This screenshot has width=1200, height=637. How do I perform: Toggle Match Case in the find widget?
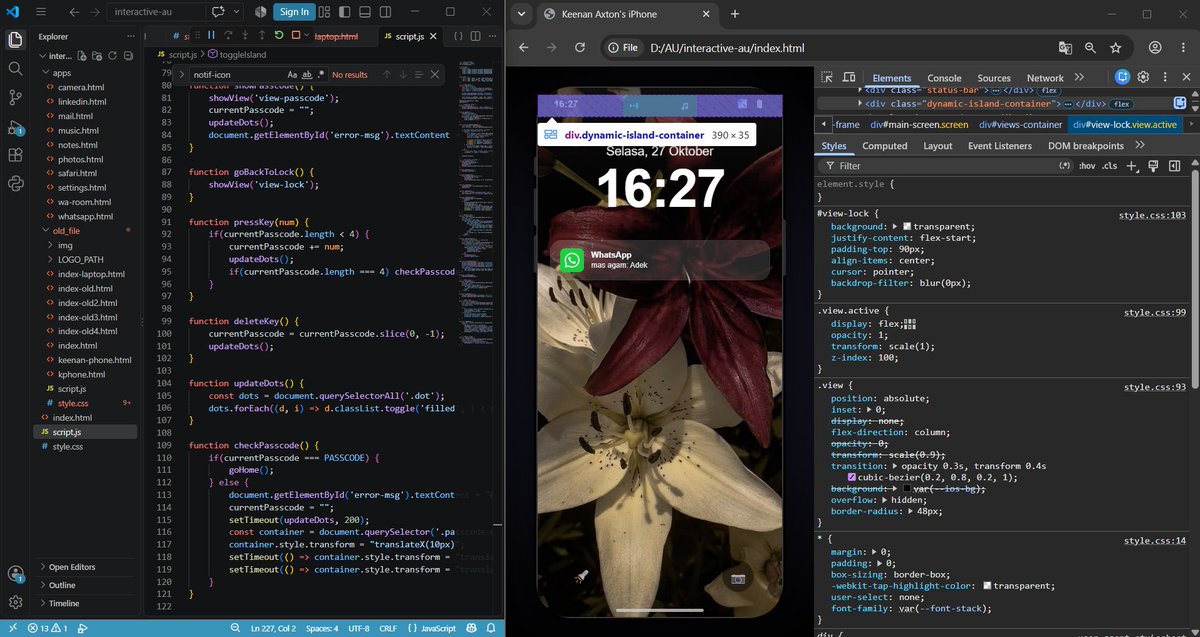tap(292, 74)
